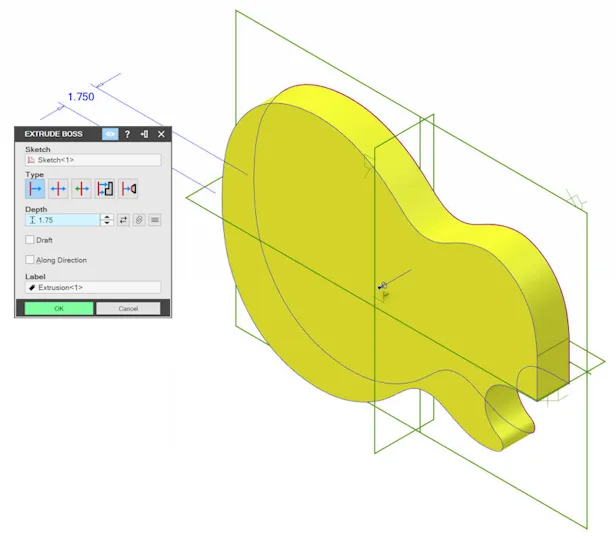The image size is (616, 537).
Task: Click the Label field containing Extrusion<1>
Action: [93, 288]
